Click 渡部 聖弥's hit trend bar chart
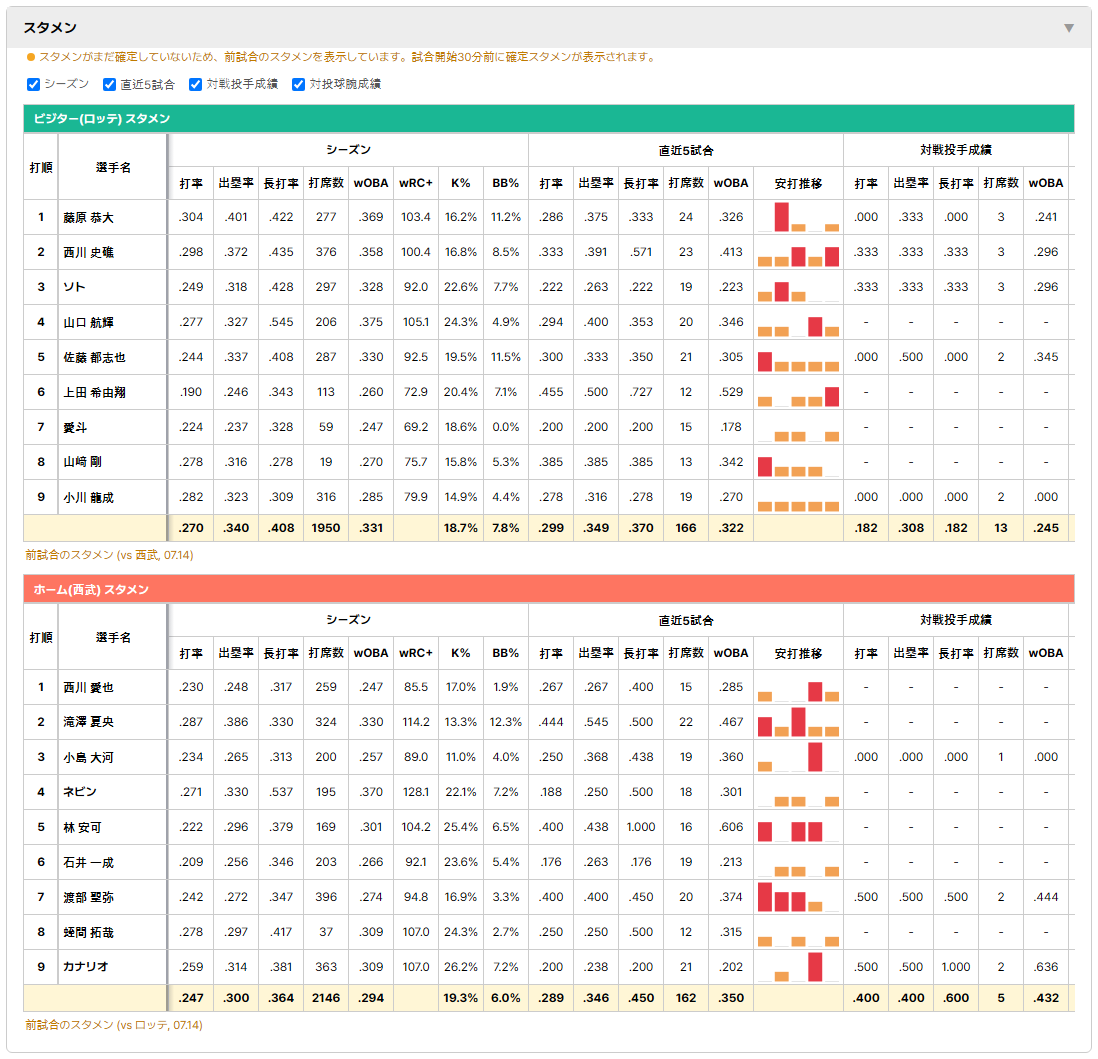 pyautogui.click(x=798, y=897)
